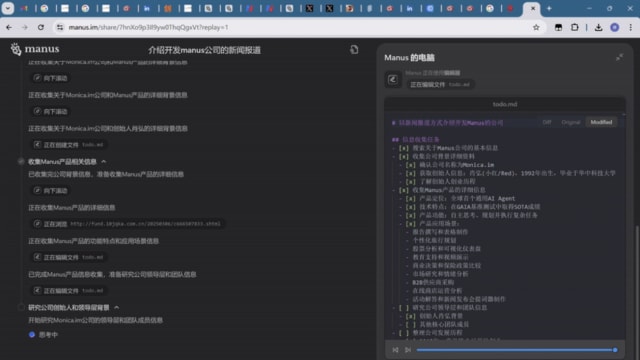Click the 思考中 status label
The image size is (640, 360).
point(49,335)
